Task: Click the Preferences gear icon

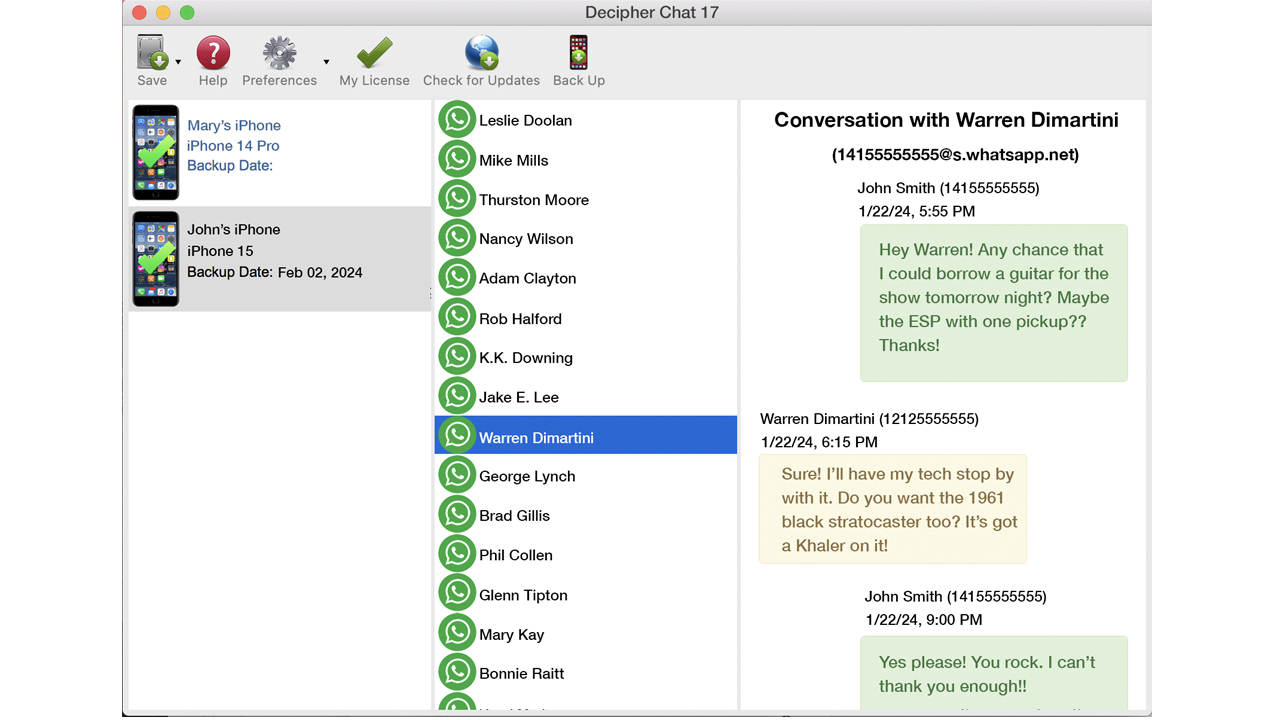Action: [279, 52]
